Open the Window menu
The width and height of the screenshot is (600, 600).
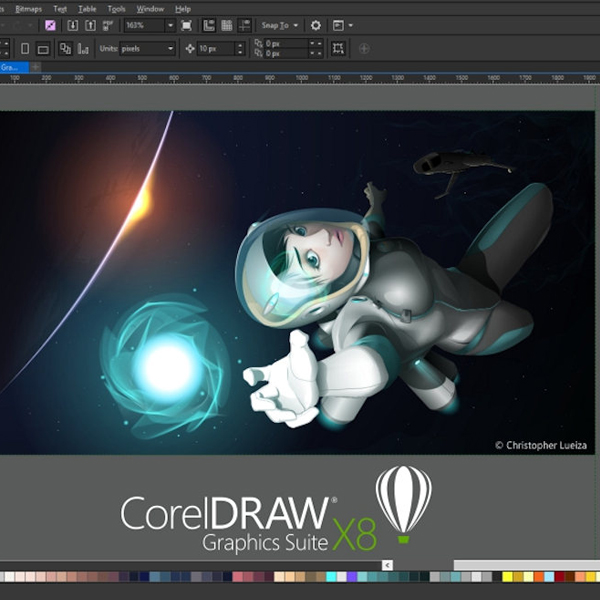(150, 8)
